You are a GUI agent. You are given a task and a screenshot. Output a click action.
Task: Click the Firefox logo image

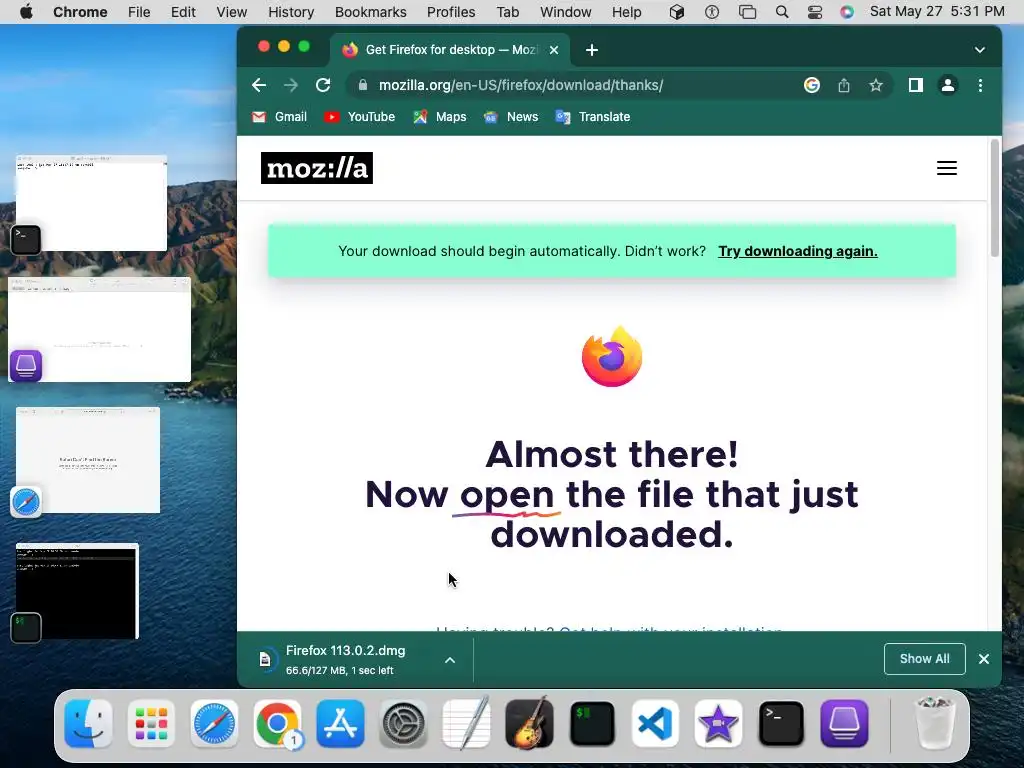(612, 357)
